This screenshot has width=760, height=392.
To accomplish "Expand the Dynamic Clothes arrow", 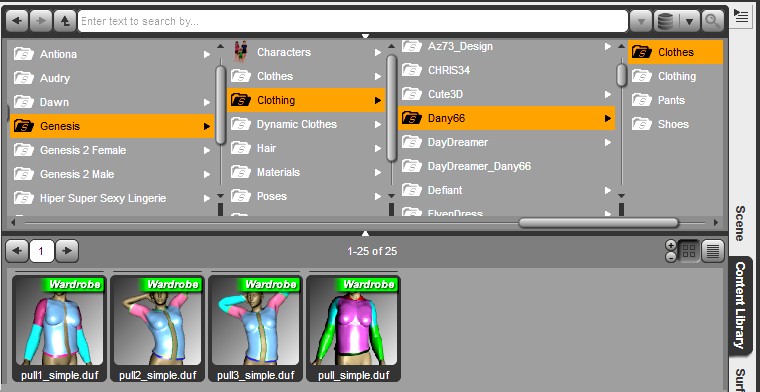I will coord(378,125).
